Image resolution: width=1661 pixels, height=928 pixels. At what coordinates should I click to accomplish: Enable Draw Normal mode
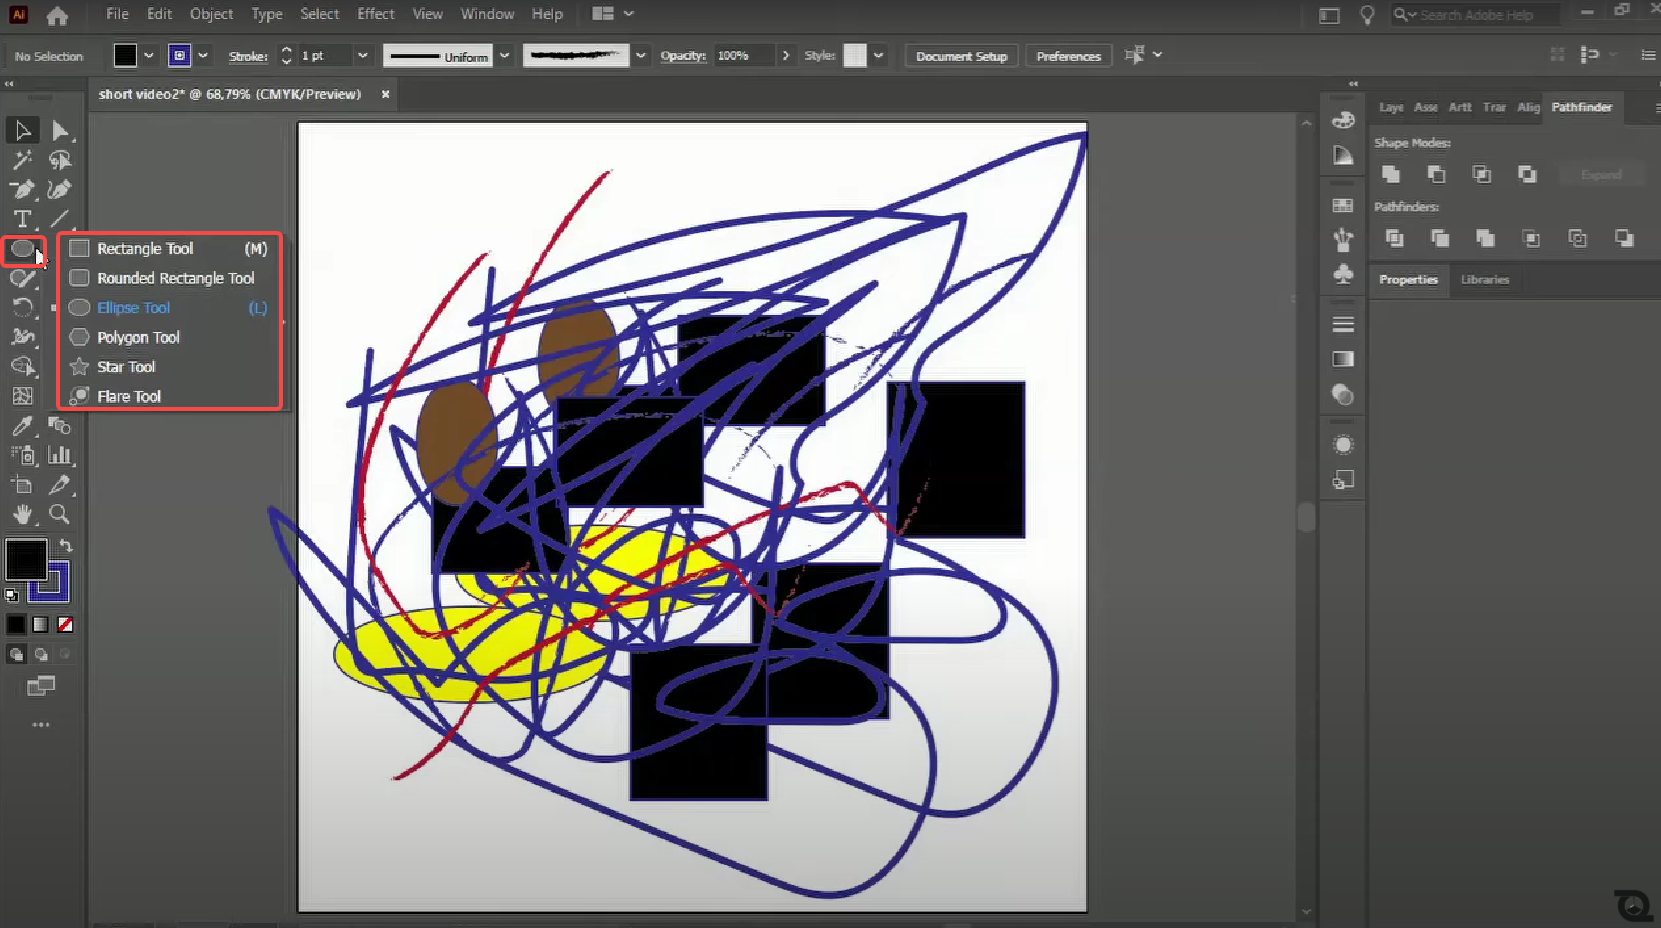[16, 655]
